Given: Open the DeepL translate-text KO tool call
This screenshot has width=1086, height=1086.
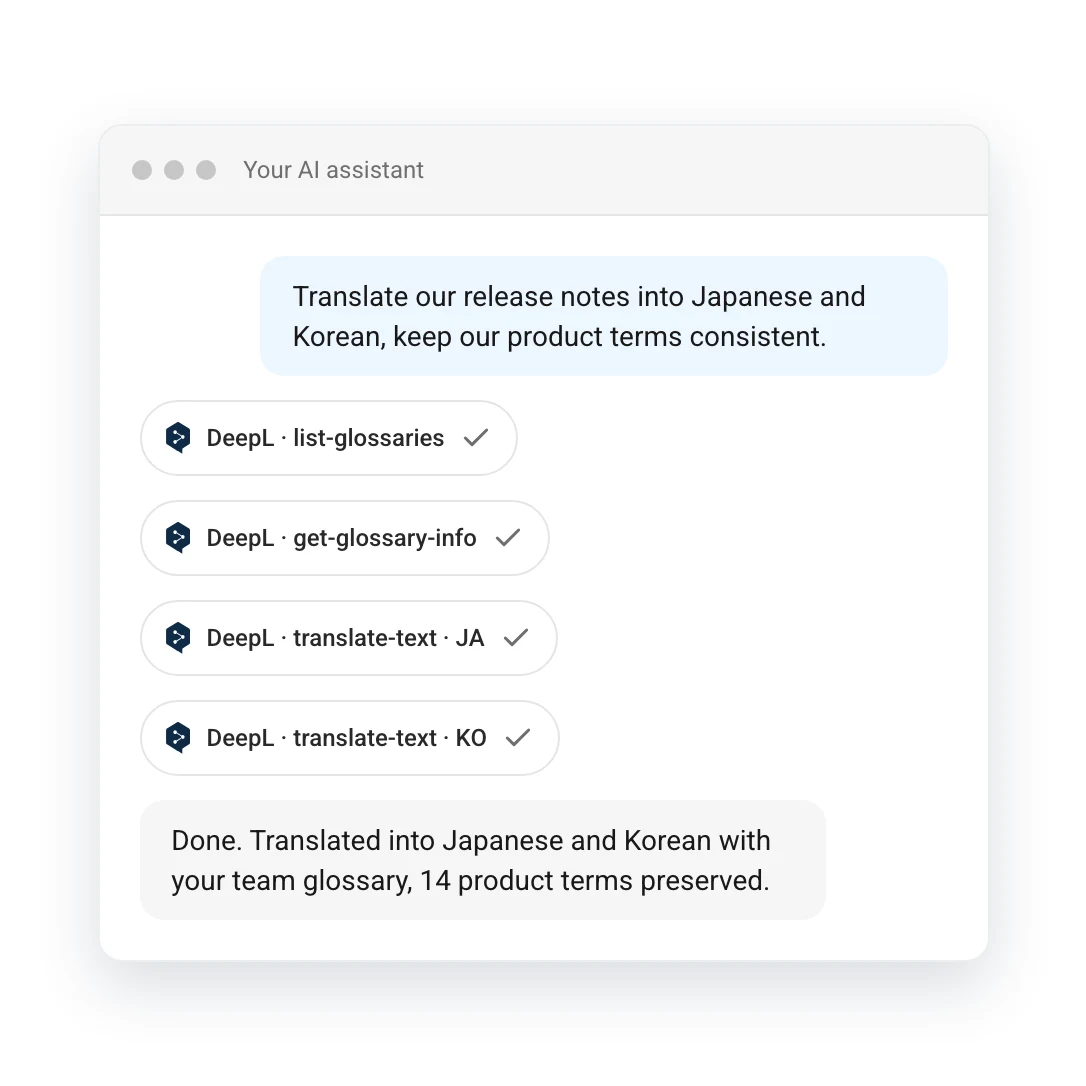Looking at the screenshot, I should click(350, 737).
